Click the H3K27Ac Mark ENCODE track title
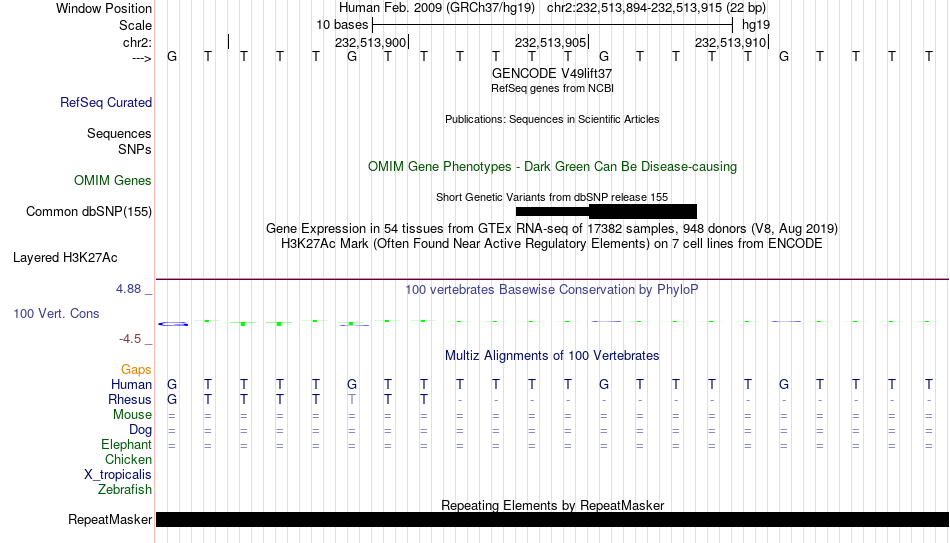This screenshot has width=950, height=543. [x=552, y=244]
